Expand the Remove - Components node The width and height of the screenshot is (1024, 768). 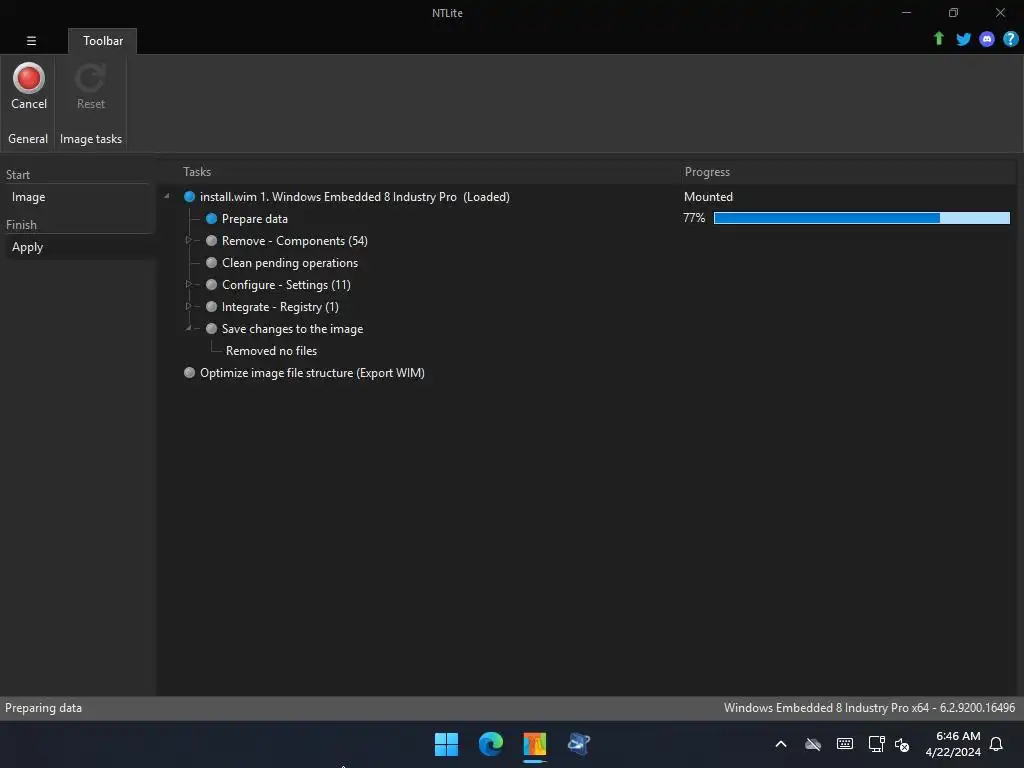(x=188, y=240)
